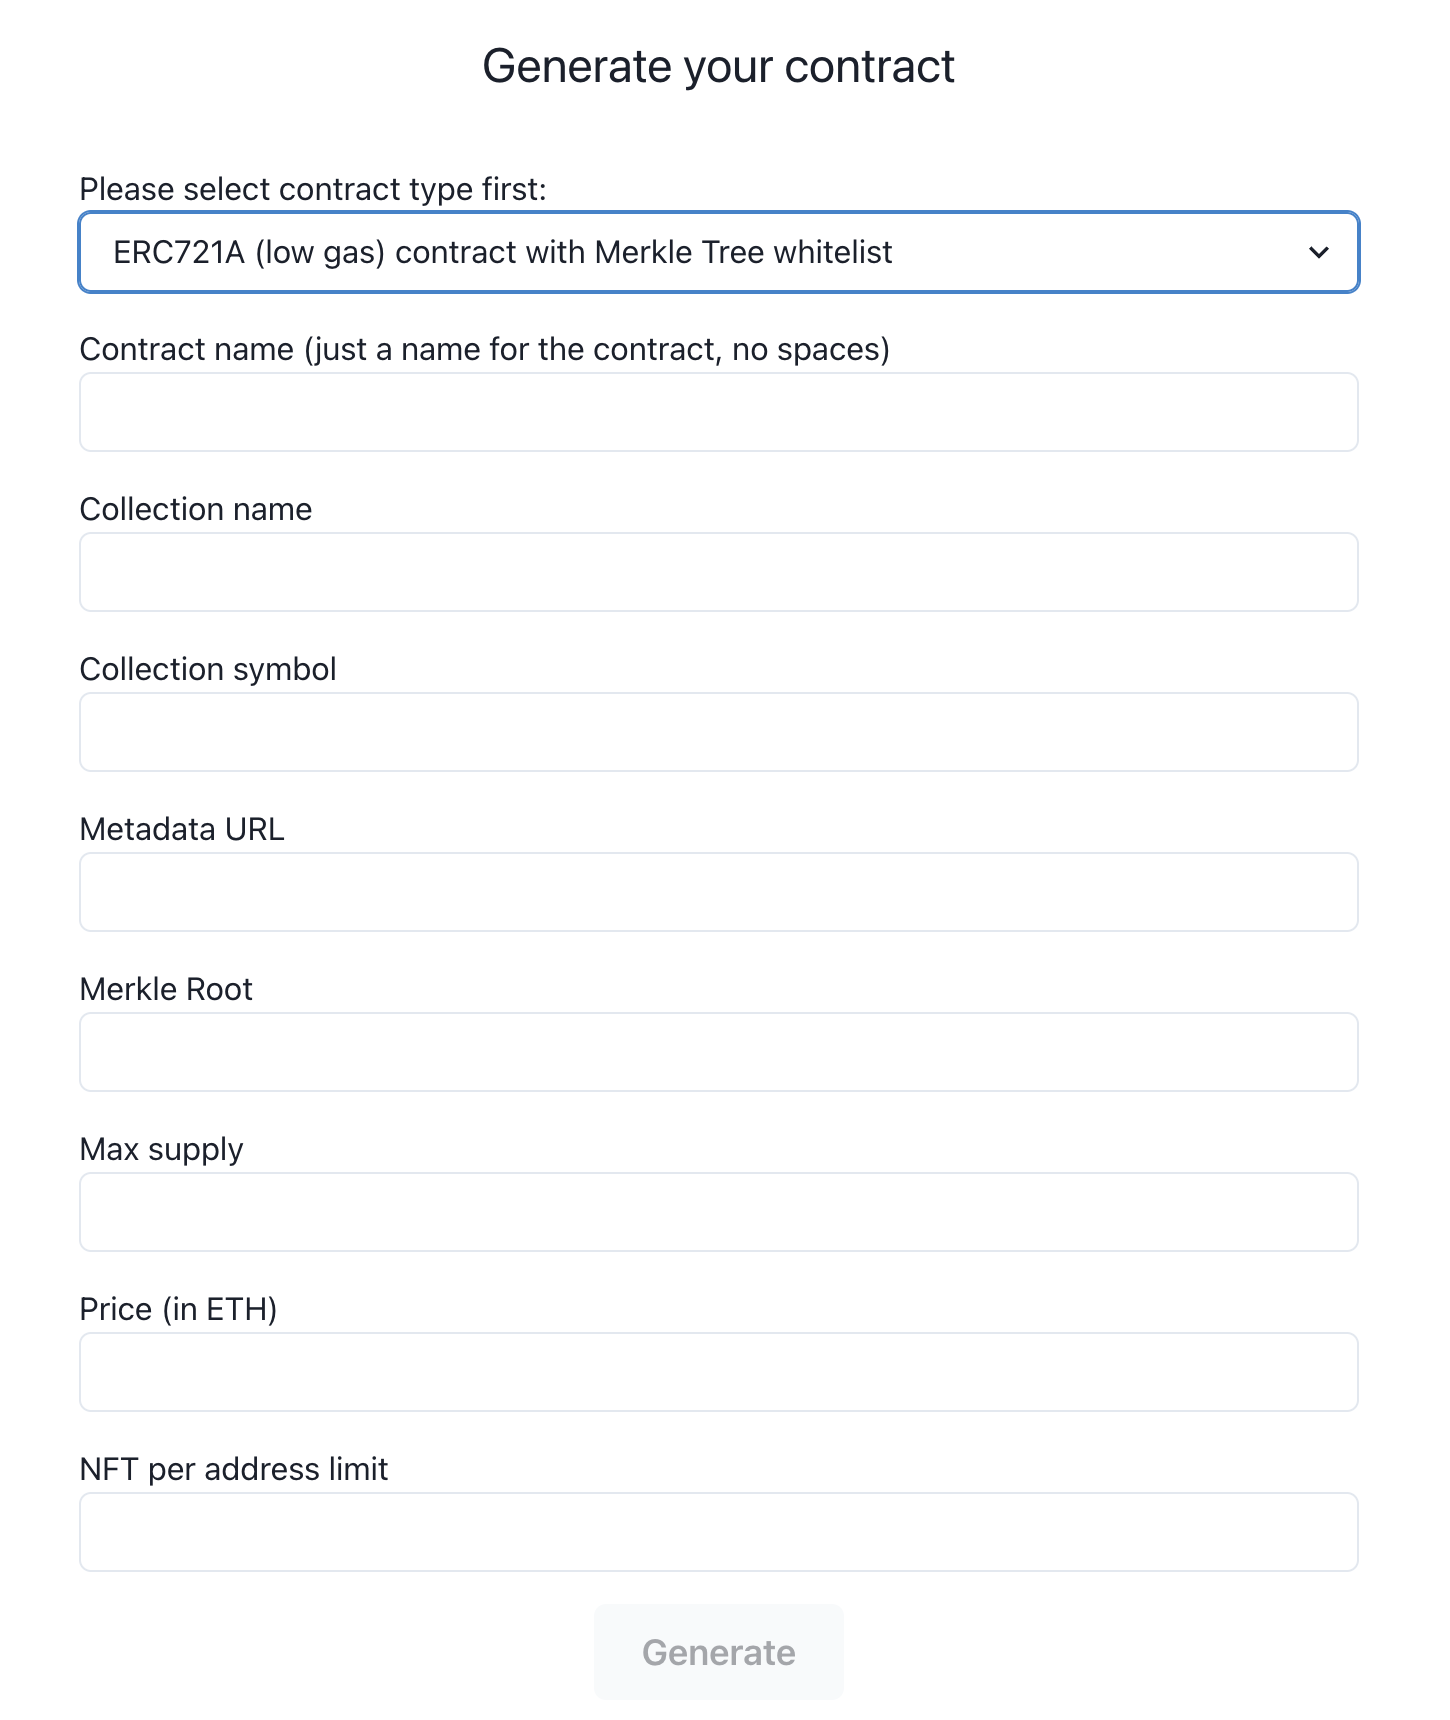Click the Collection name label

[x=196, y=509]
